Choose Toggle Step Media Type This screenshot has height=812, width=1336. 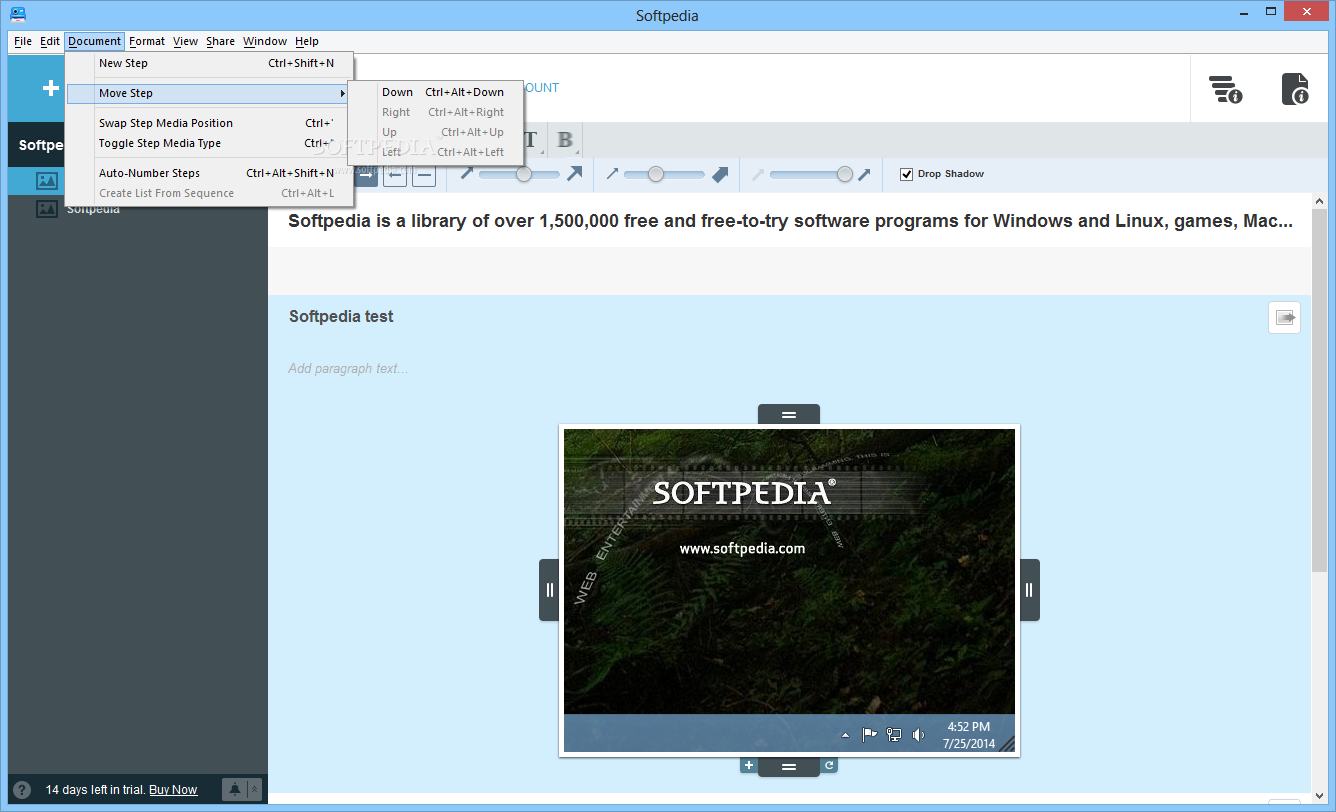coord(210,143)
